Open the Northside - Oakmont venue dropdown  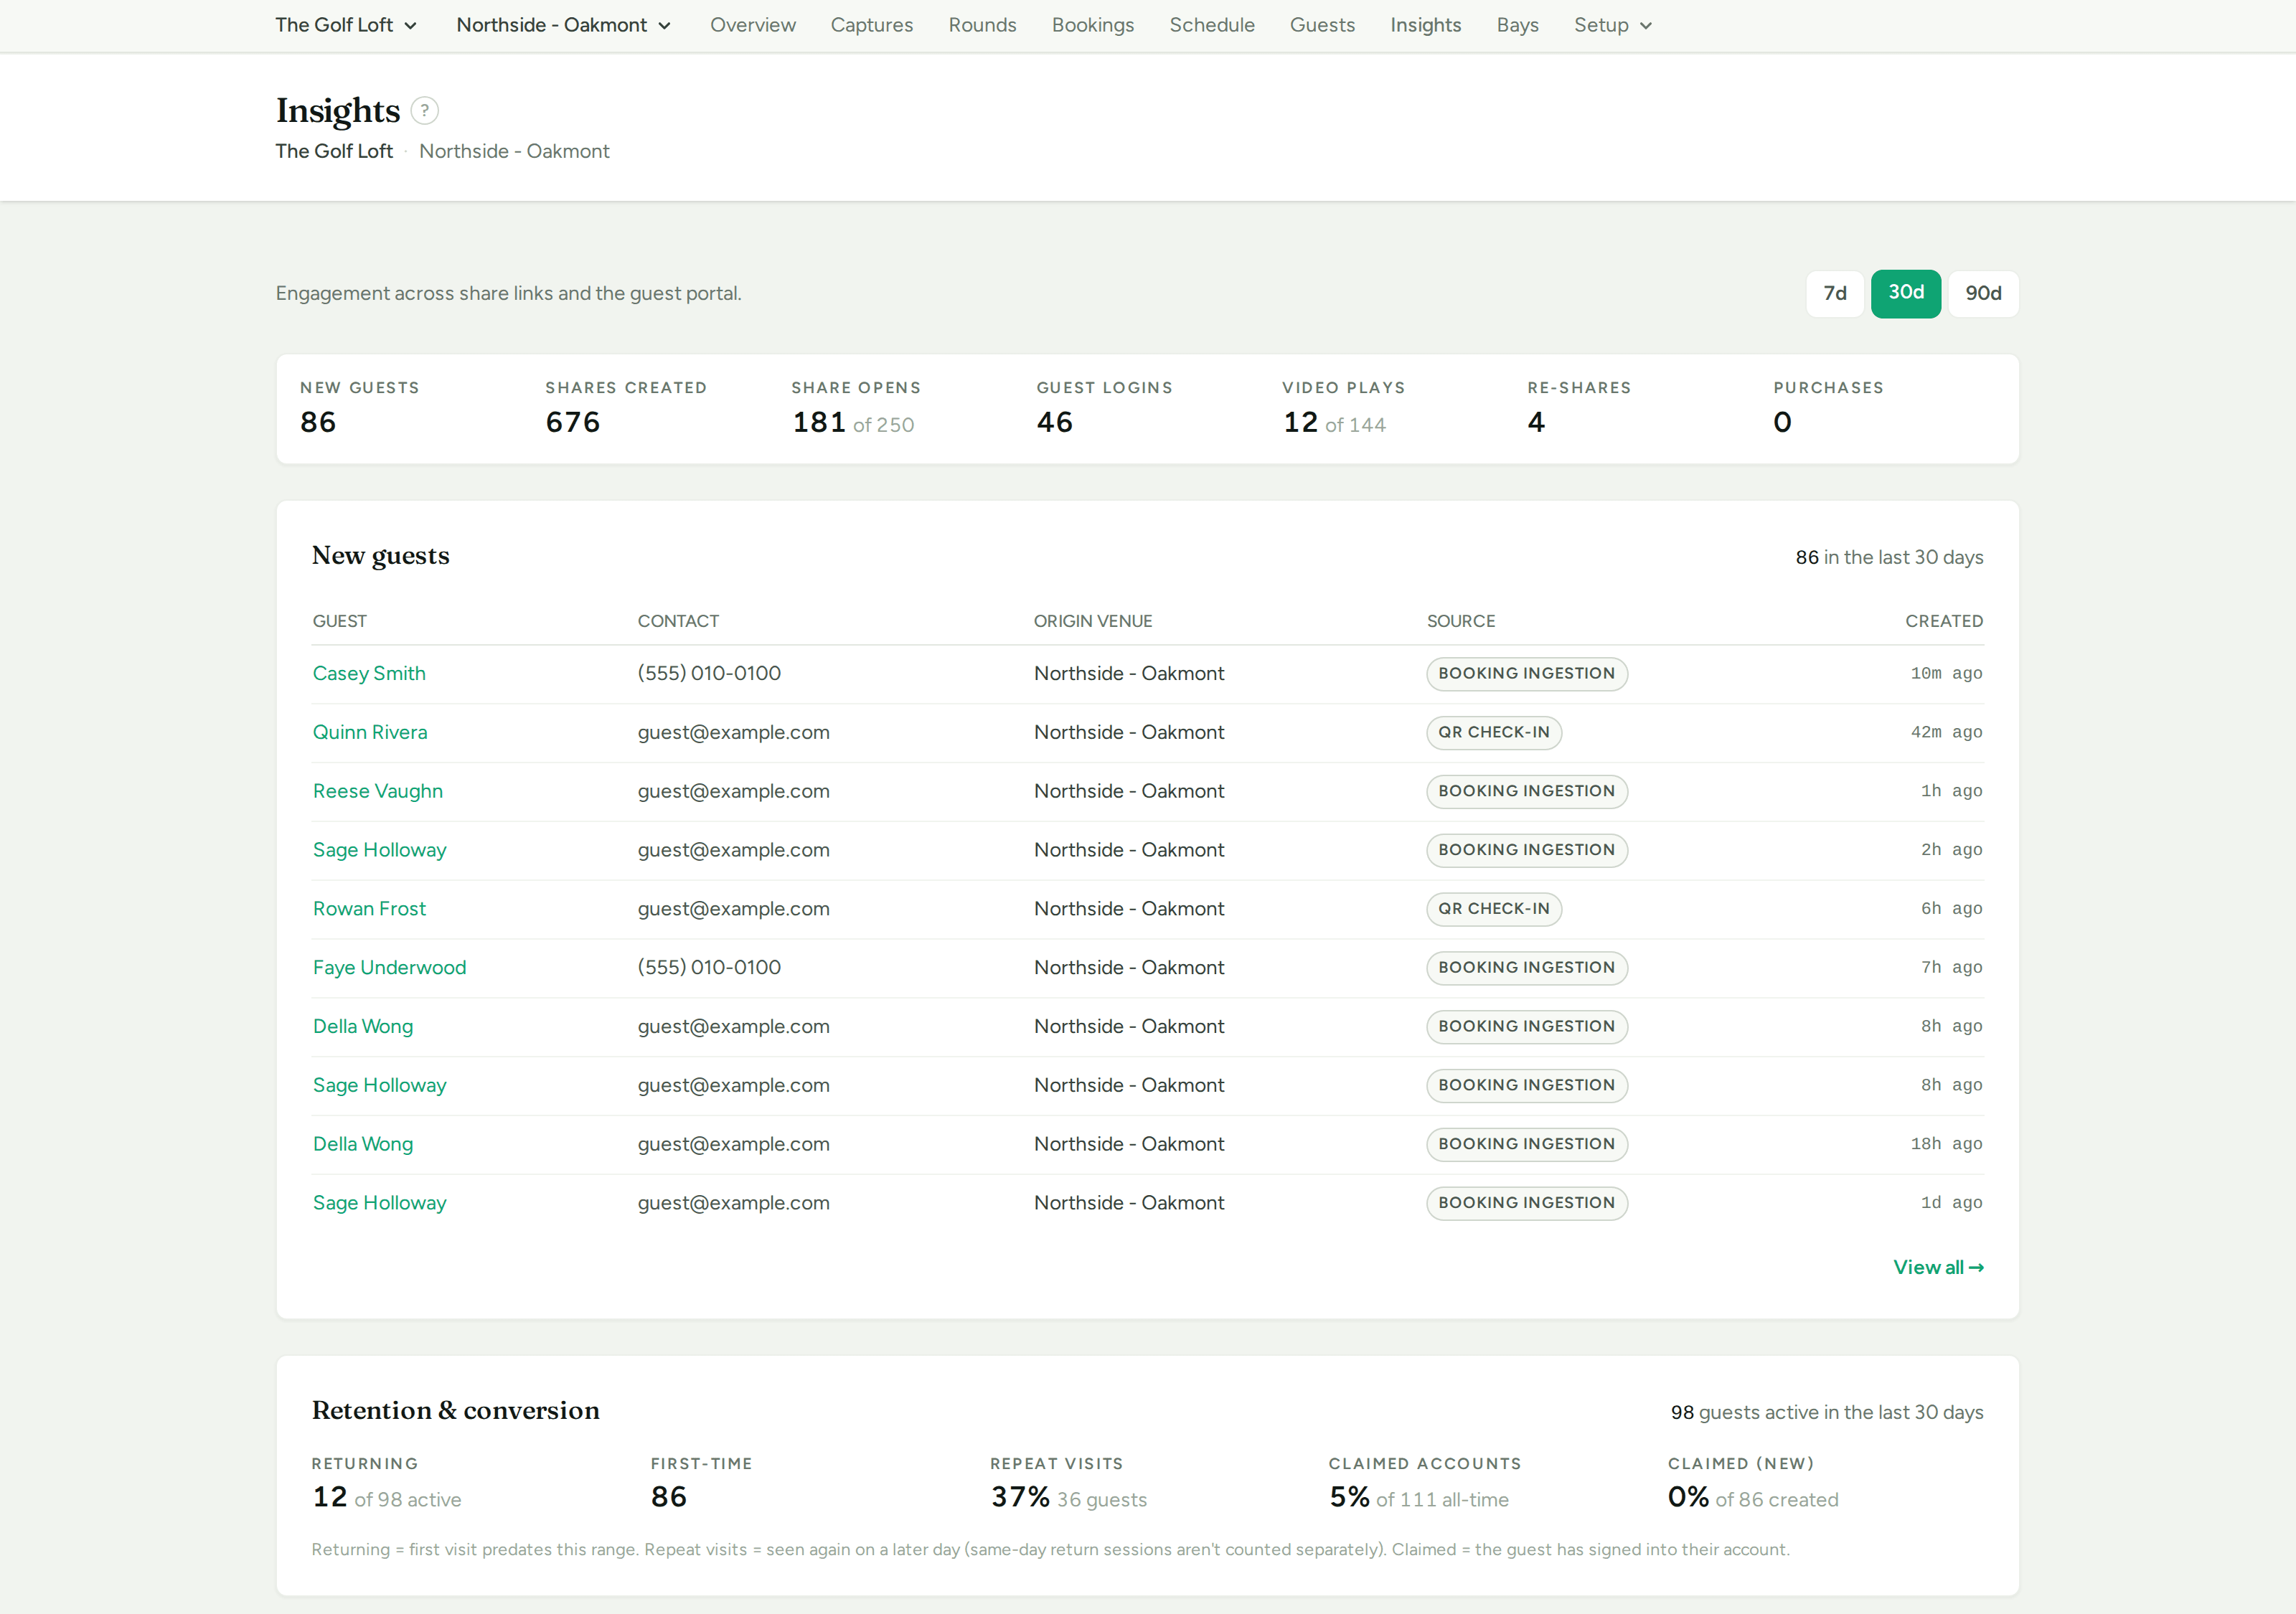563,25
